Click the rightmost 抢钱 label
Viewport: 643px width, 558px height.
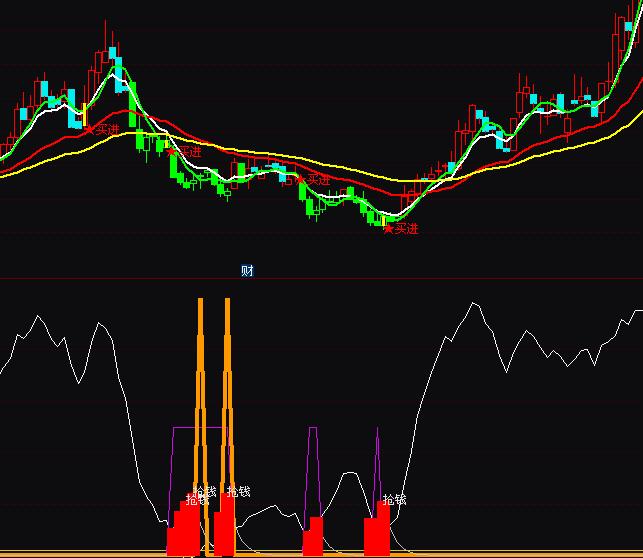pos(394,499)
